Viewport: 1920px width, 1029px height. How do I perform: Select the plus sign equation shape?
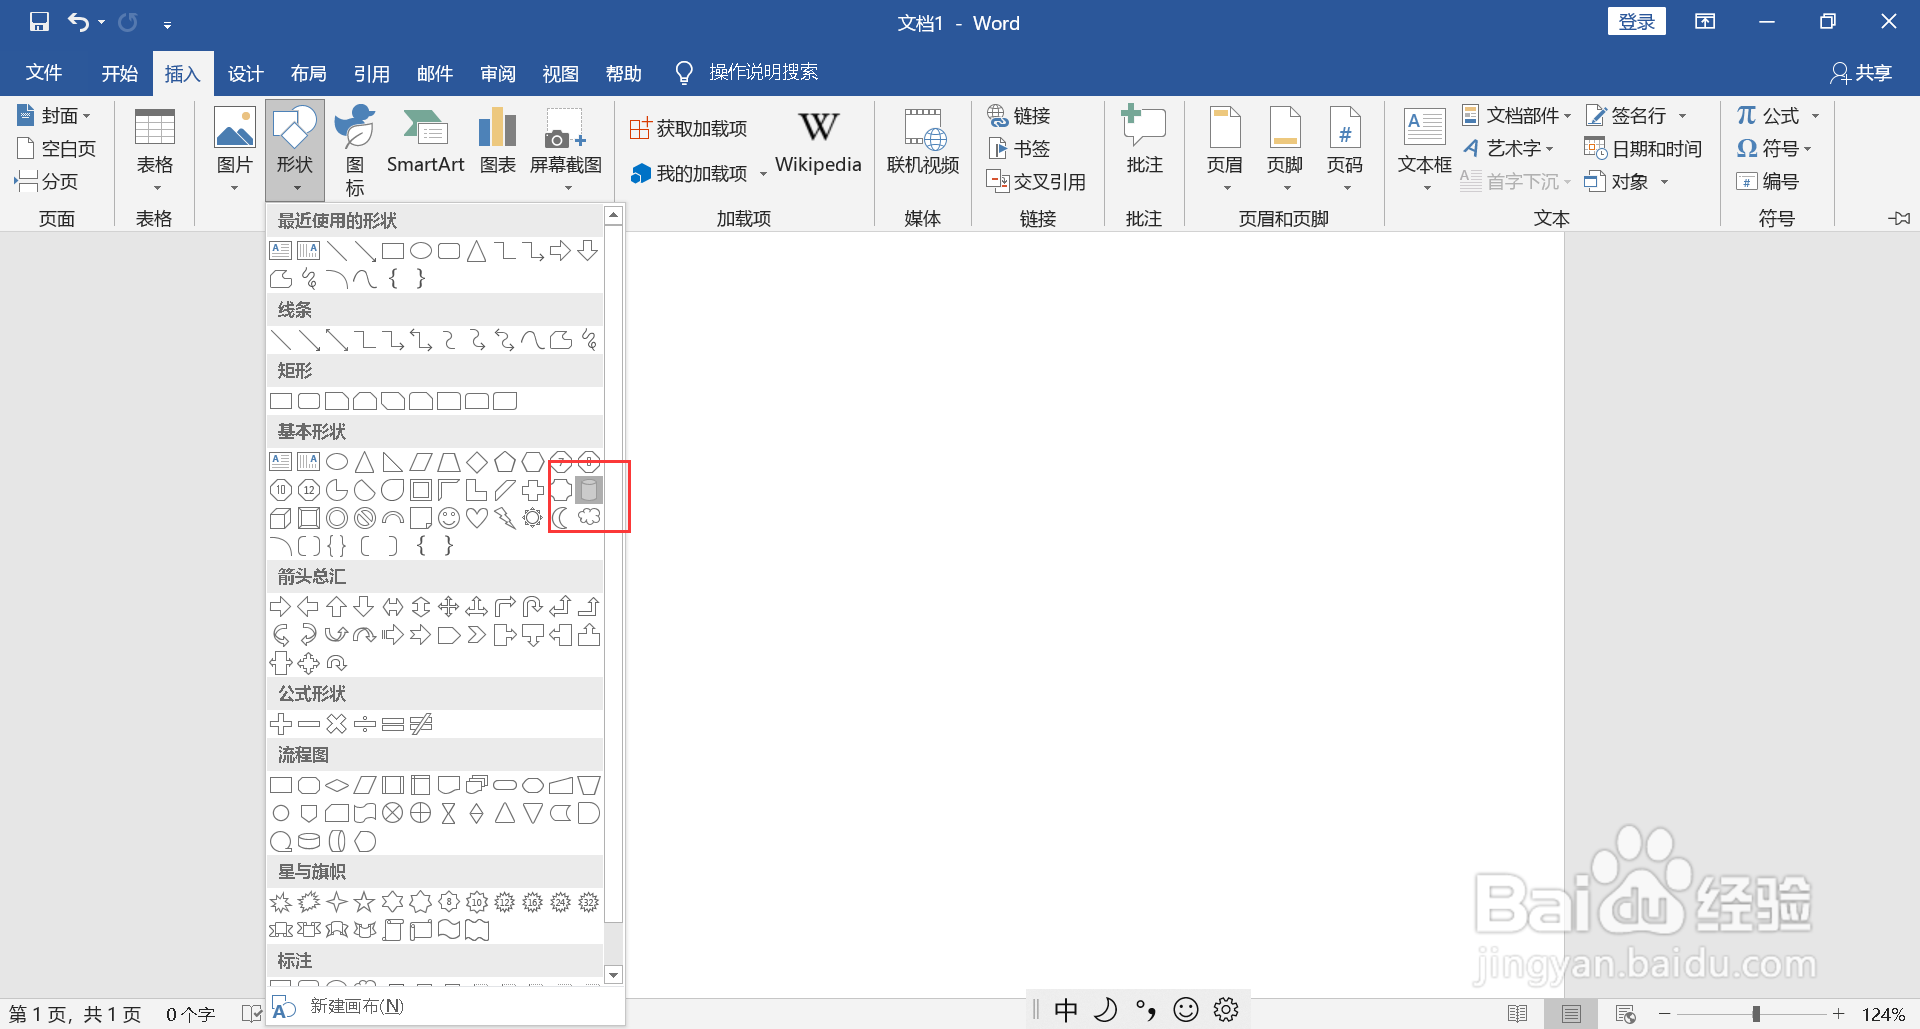click(x=281, y=724)
